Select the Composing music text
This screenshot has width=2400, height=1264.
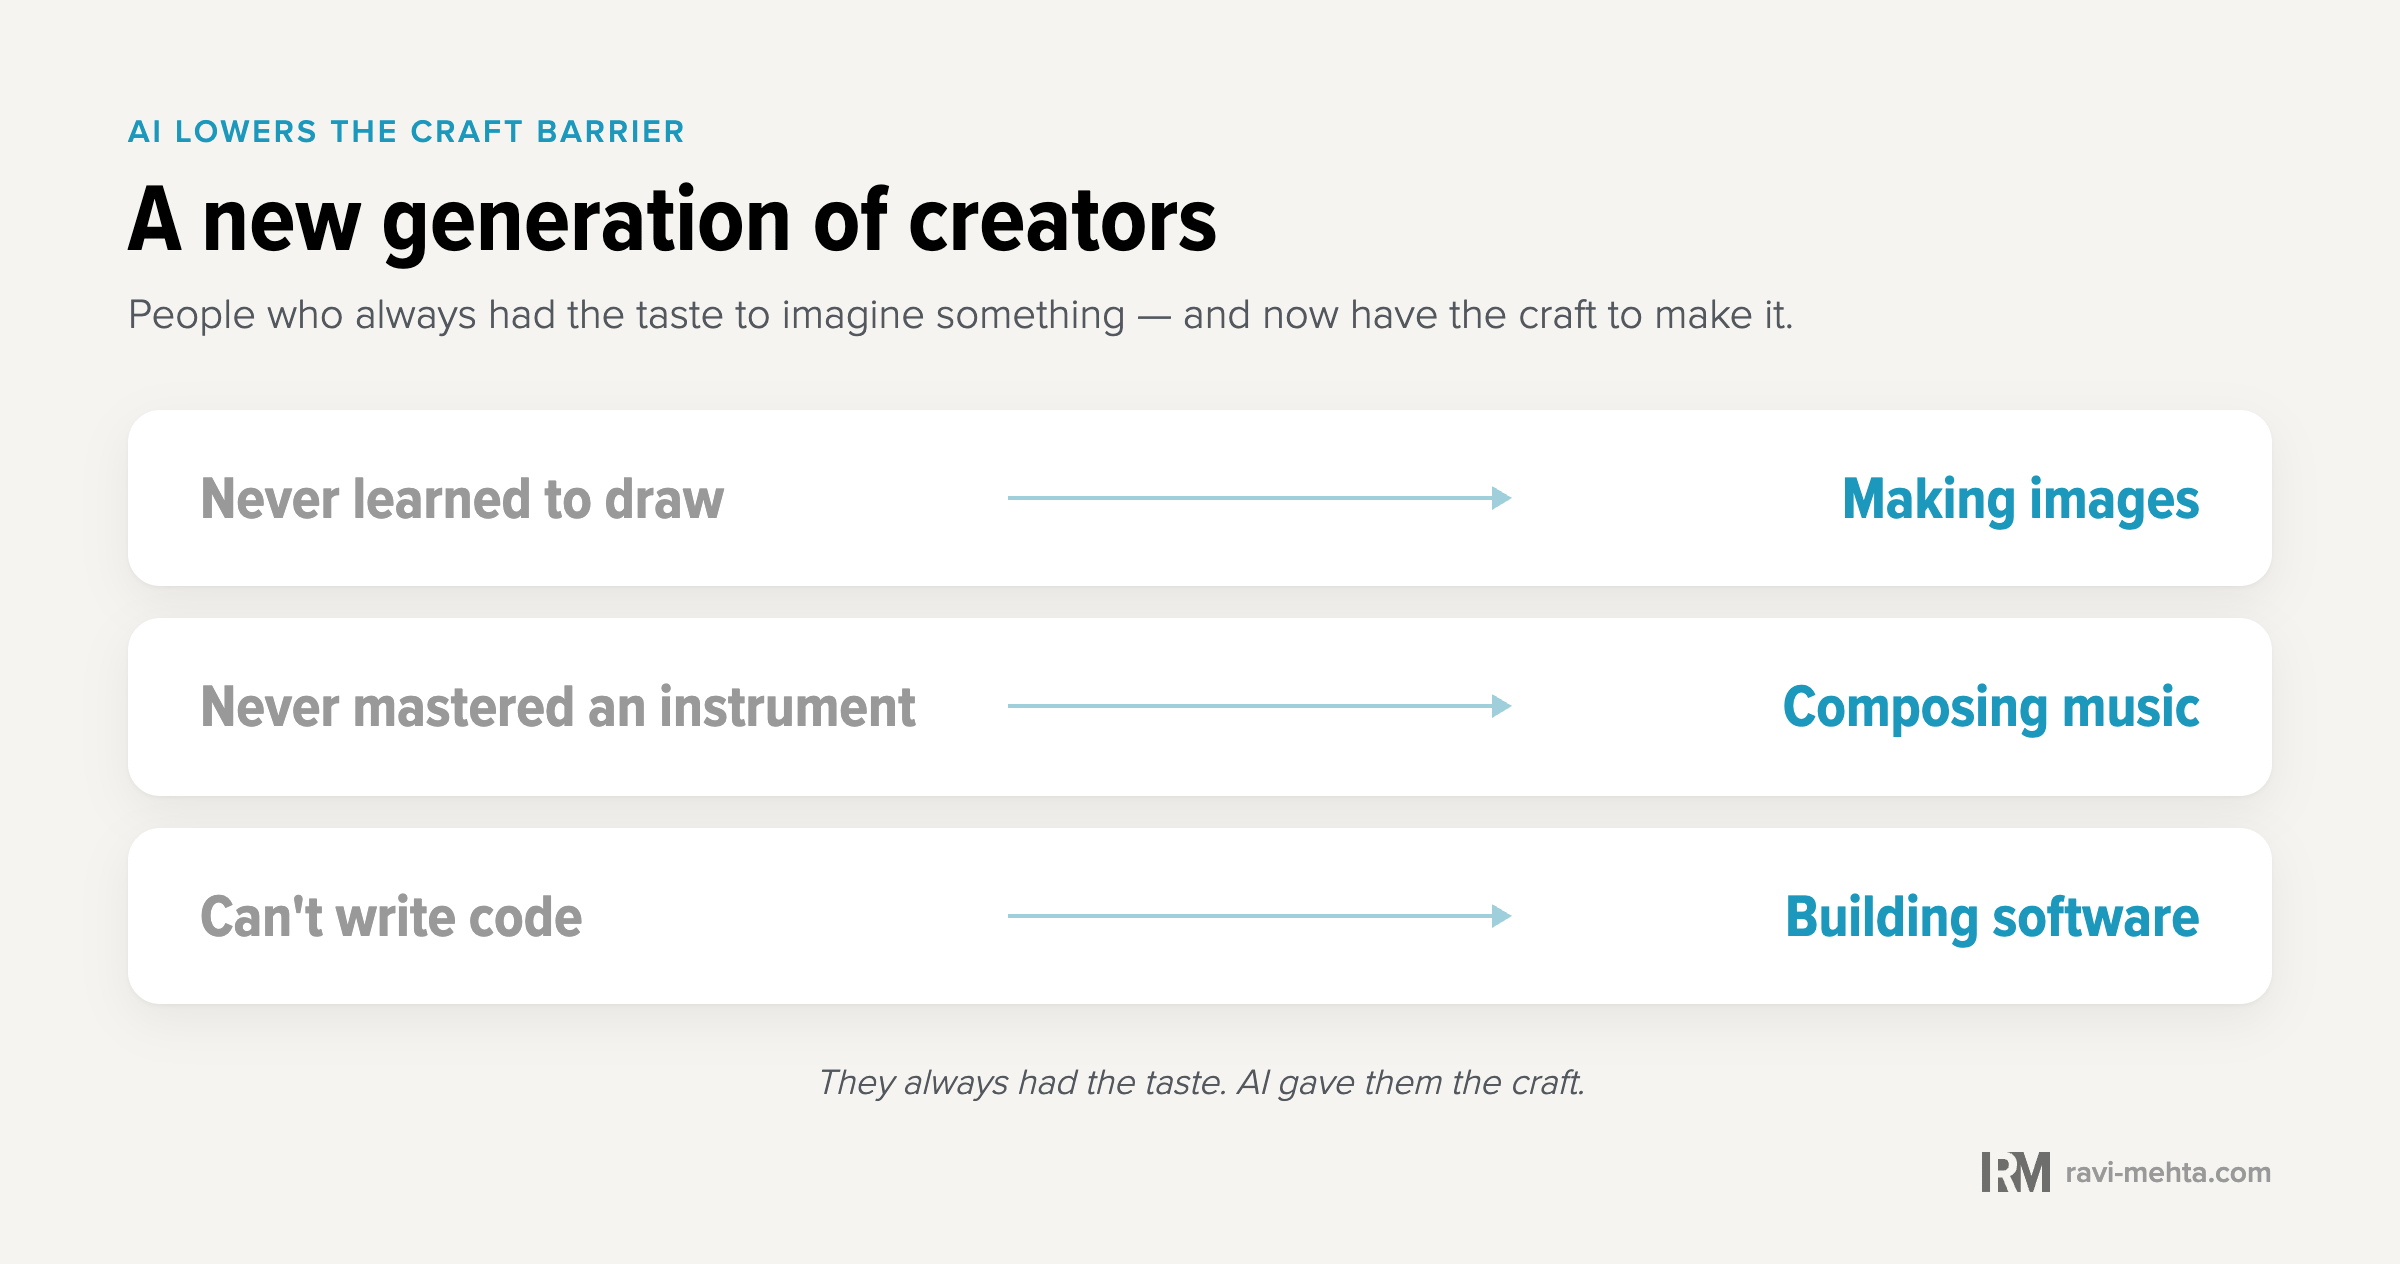[1991, 708]
